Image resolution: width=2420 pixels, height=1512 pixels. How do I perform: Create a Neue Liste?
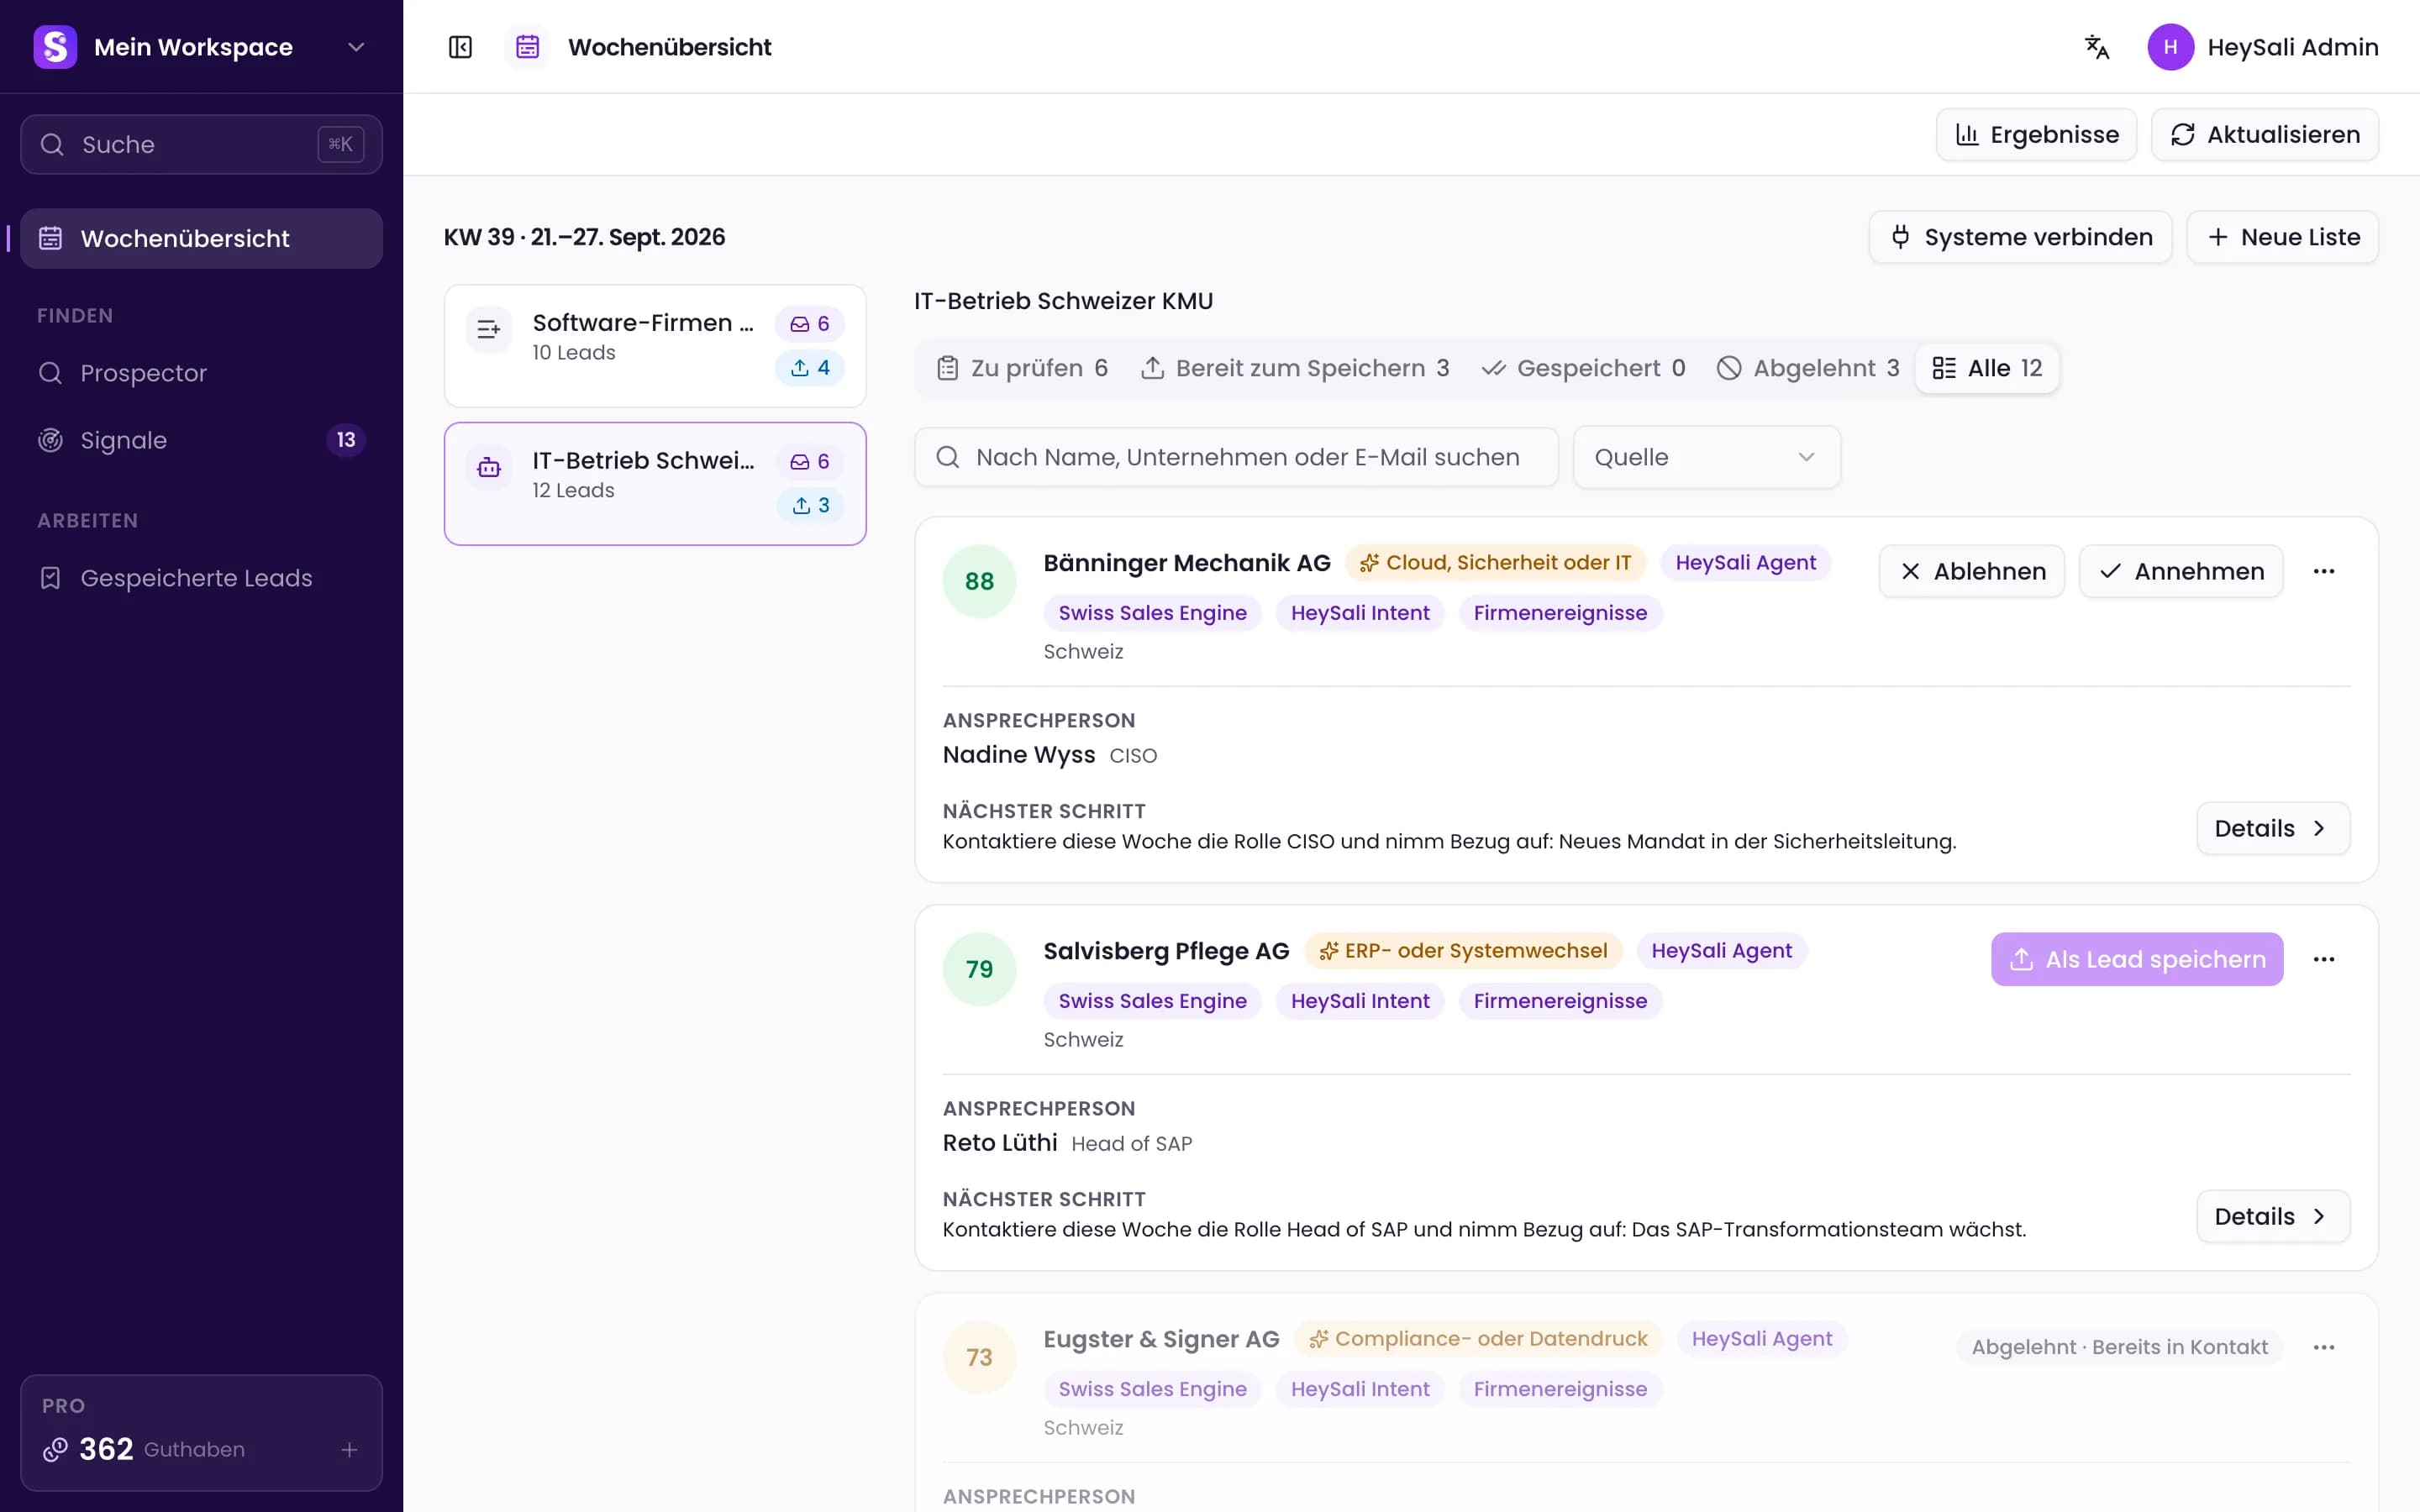pos(2282,237)
